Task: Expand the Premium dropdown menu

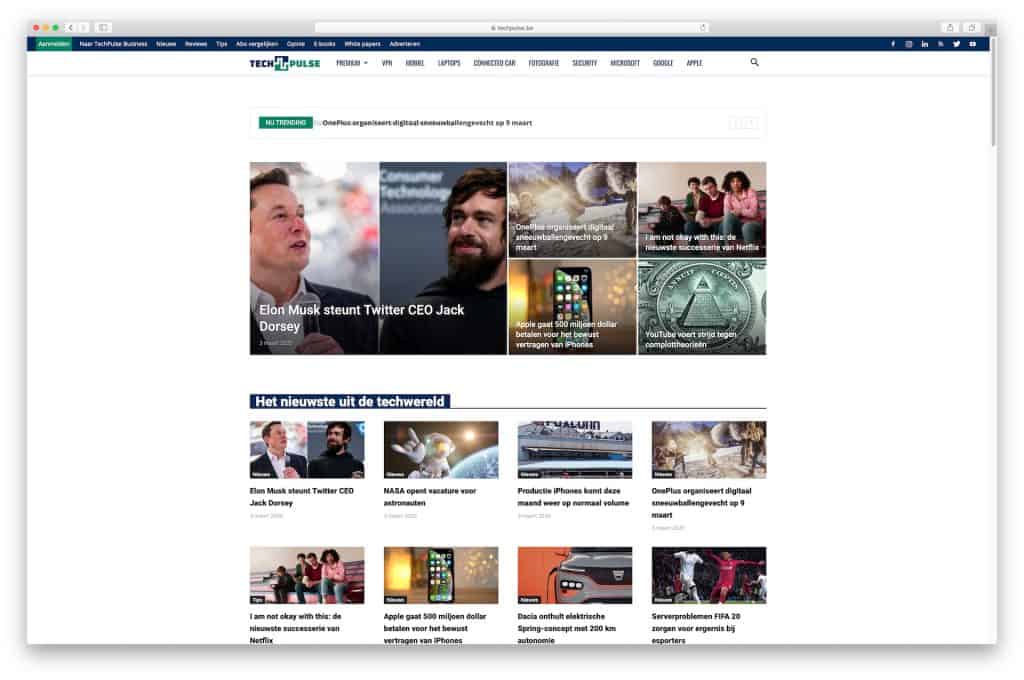Action: (352, 63)
